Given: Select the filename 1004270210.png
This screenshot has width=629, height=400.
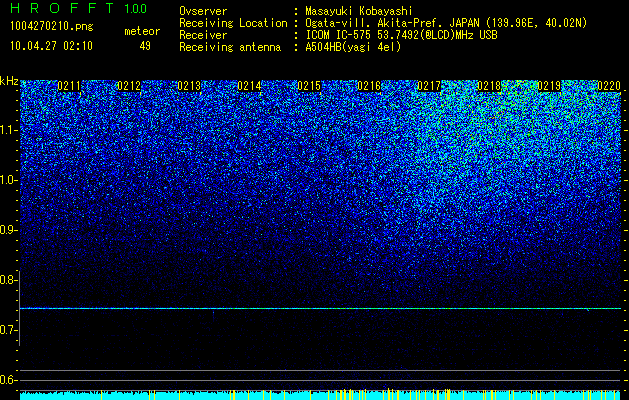Looking at the screenshot, I should [52, 27].
